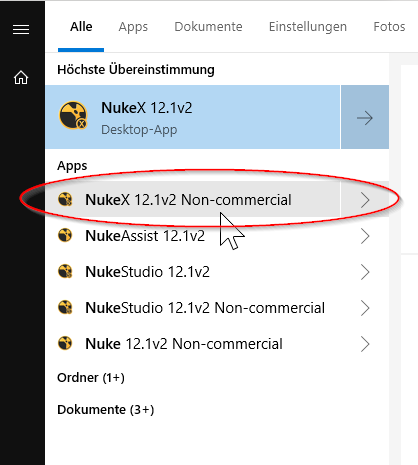The image size is (418, 465).
Task: Click the NukeX 12.1v2 best match icon
Action: click(x=73, y=115)
